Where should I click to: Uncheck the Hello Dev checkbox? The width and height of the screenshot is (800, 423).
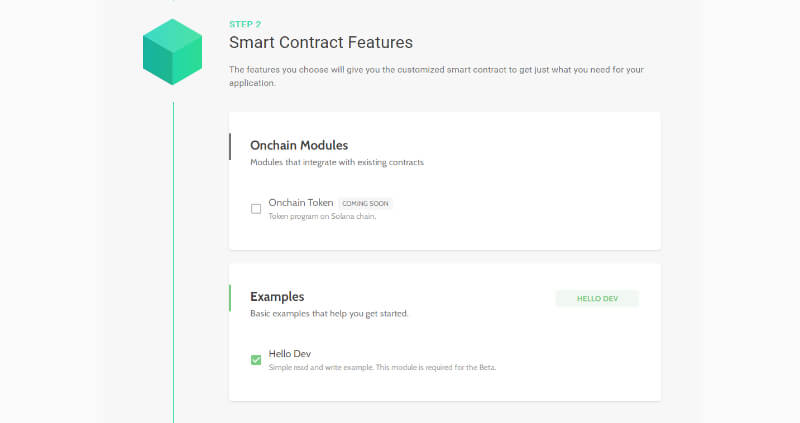[x=256, y=360]
